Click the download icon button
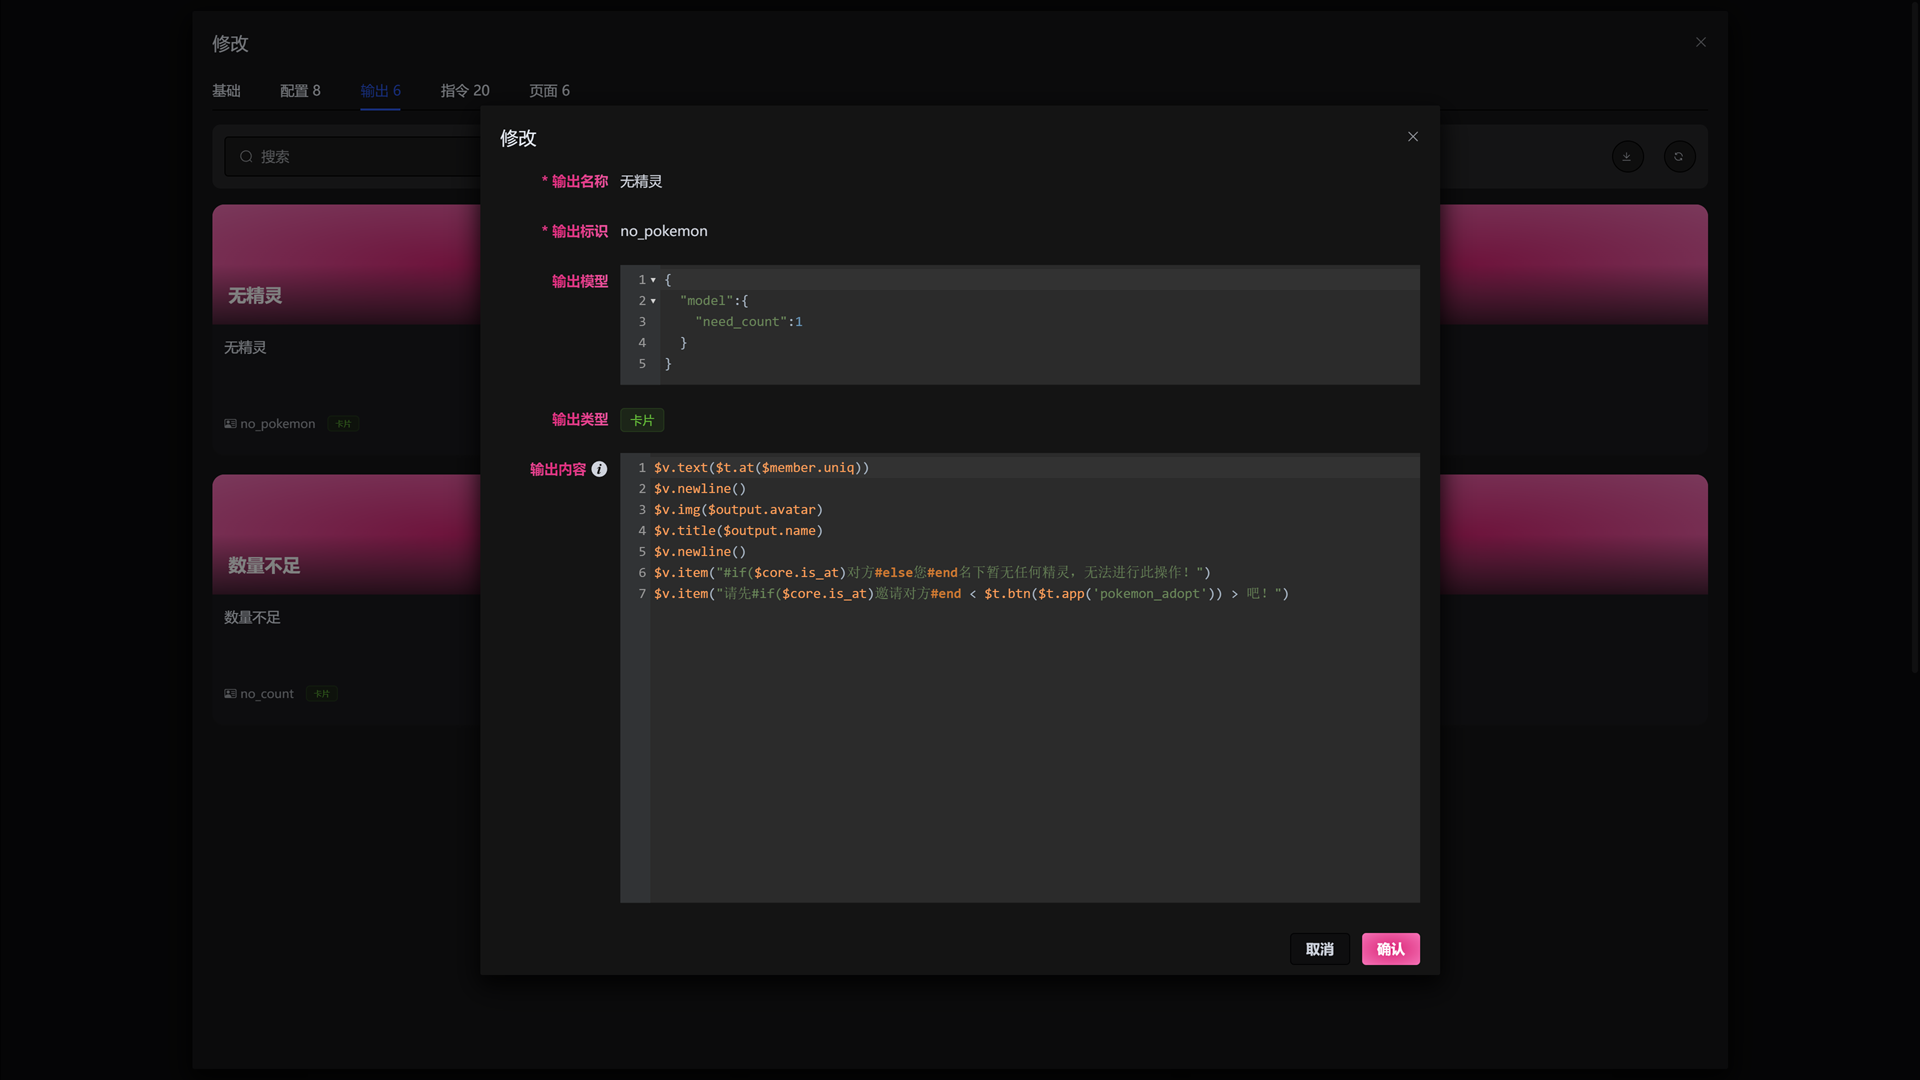This screenshot has height=1080, width=1920. (1627, 157)
